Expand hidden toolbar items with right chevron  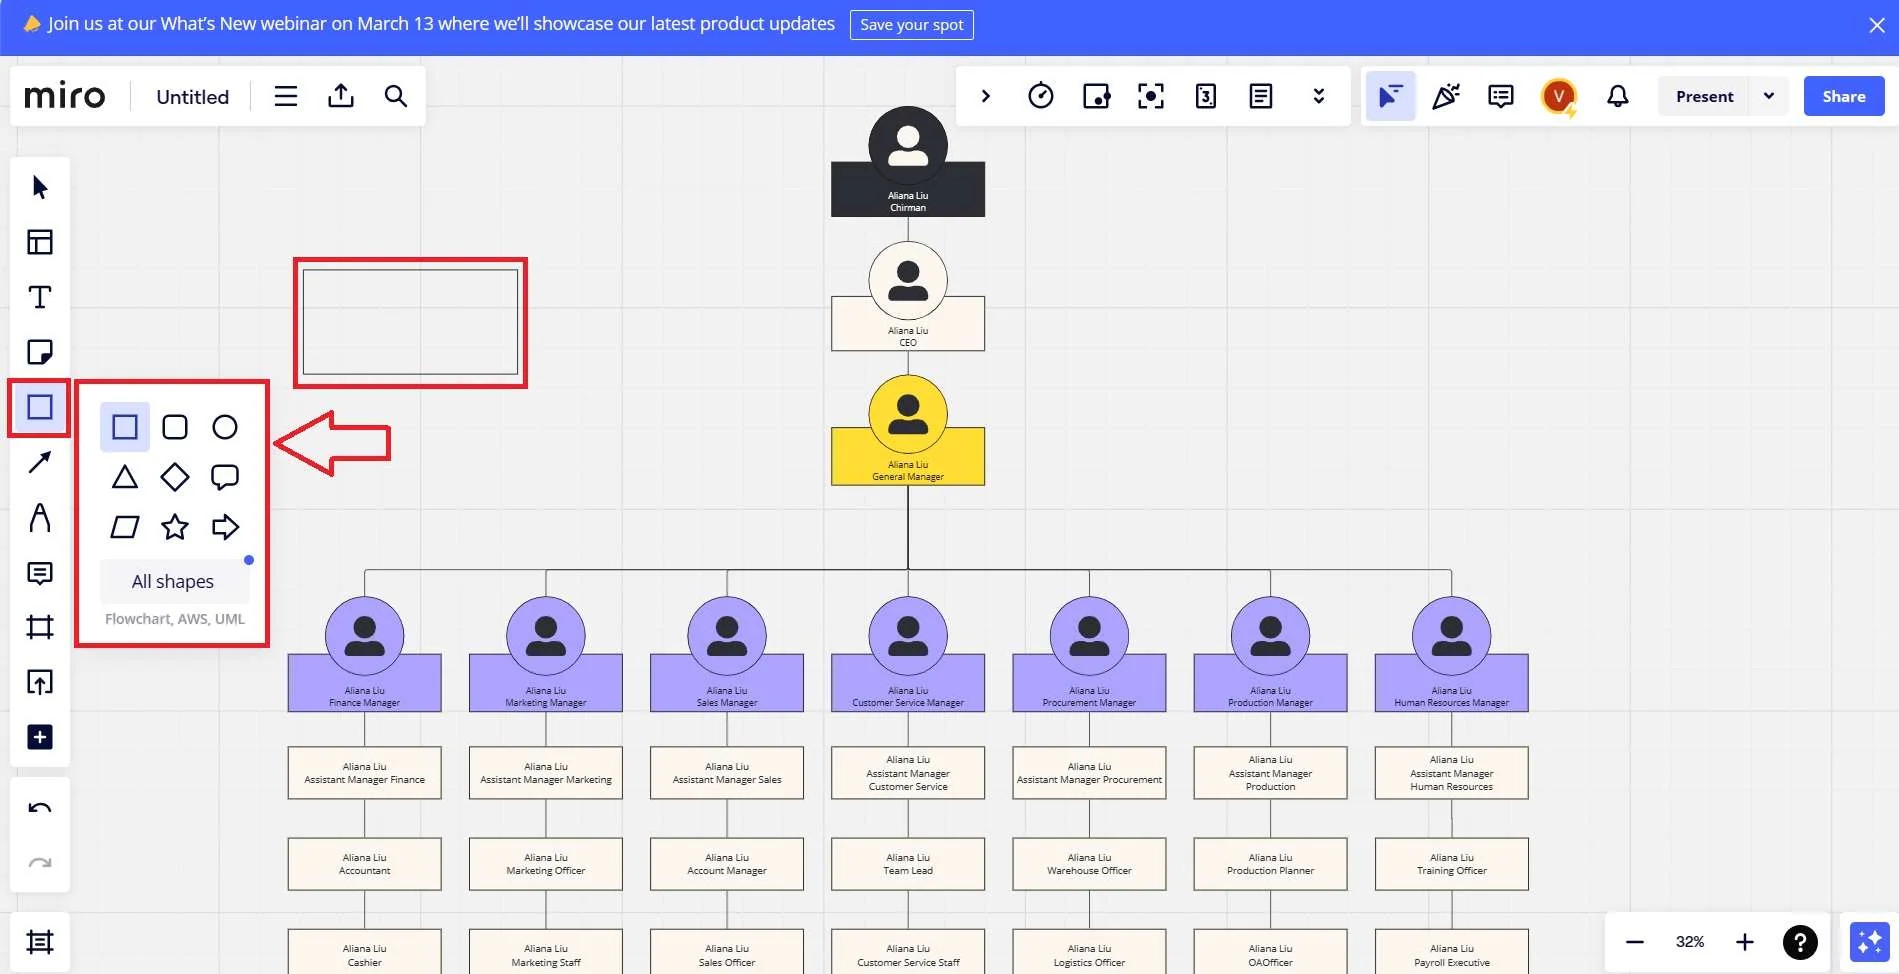[x=986, y=96]
